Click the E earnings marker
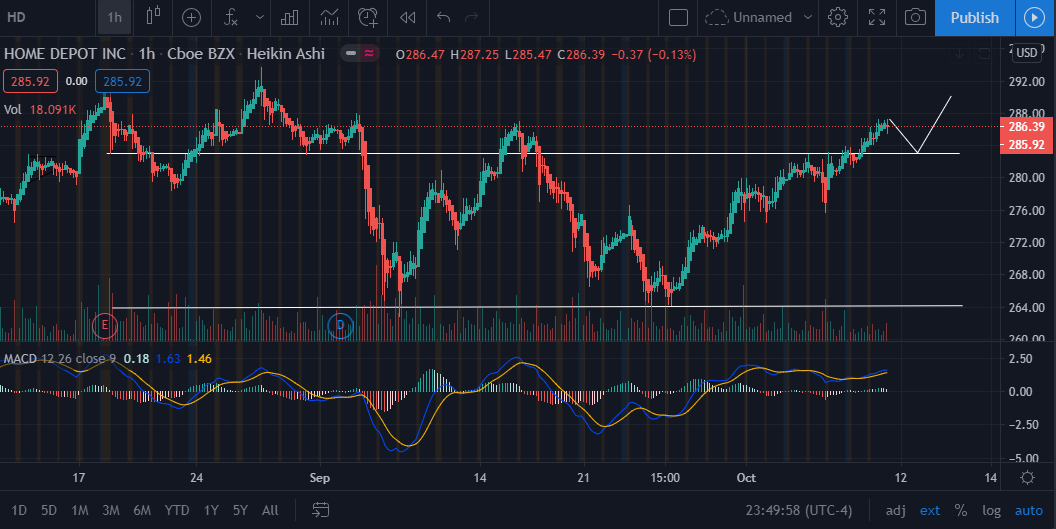Screen dimensions: 1056x529 click(x=104, y=325)
